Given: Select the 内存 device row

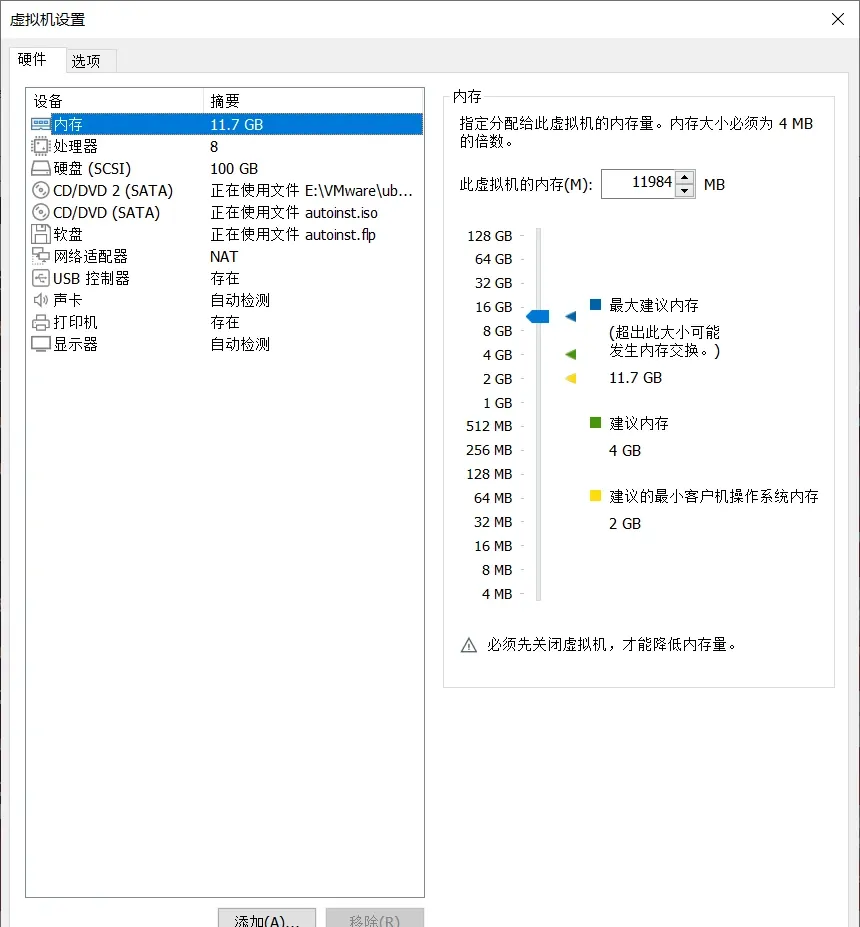Looking at the screenshot, I should pos(225,124).
